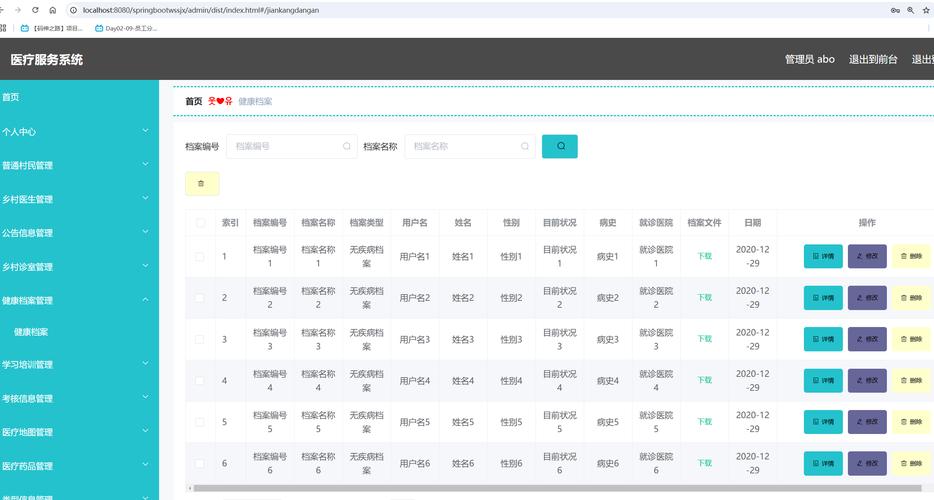Delete row 4 with the 删除 button
Screen dimensions: 934x500
911,380
